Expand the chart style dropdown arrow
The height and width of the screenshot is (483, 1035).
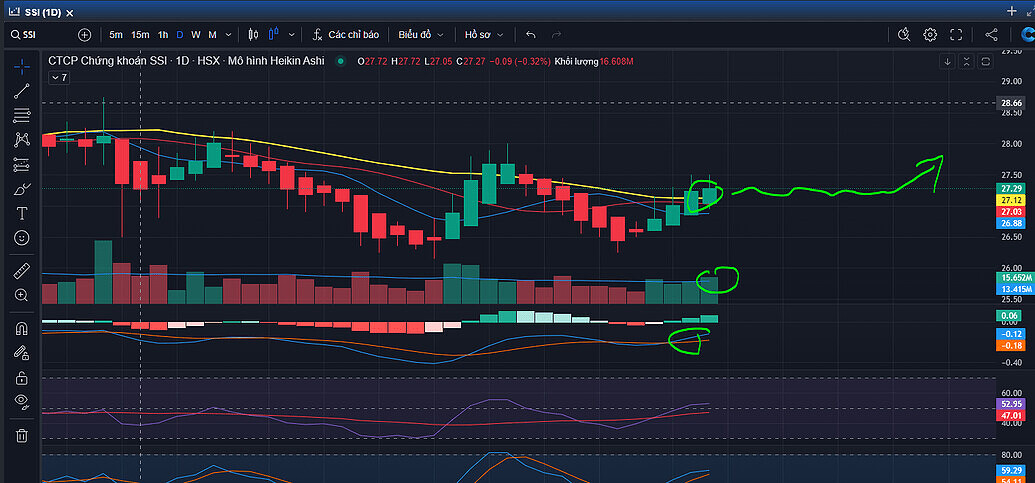coord(291,35)
